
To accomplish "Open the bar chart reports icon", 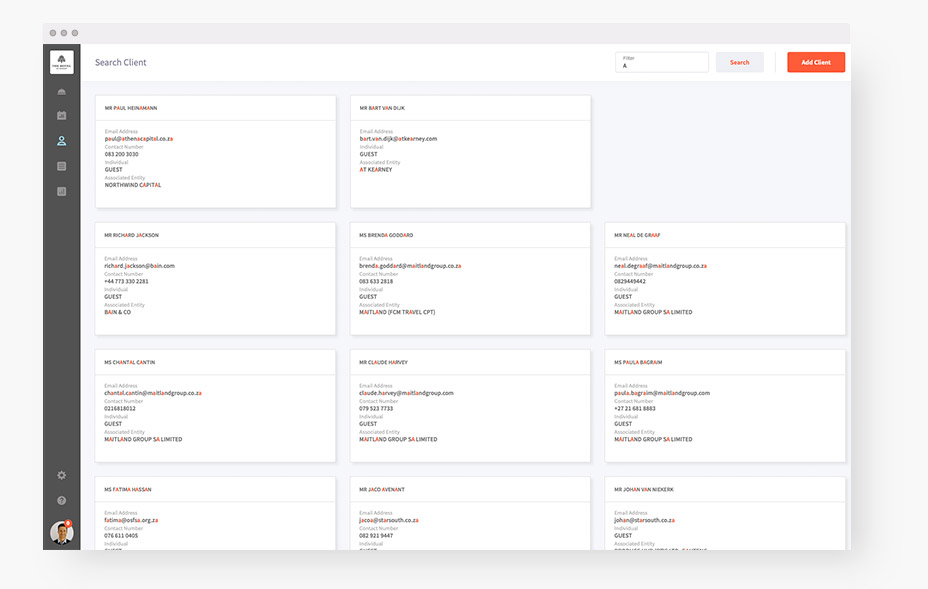I will pyautogui.click(x=62, y=191).
